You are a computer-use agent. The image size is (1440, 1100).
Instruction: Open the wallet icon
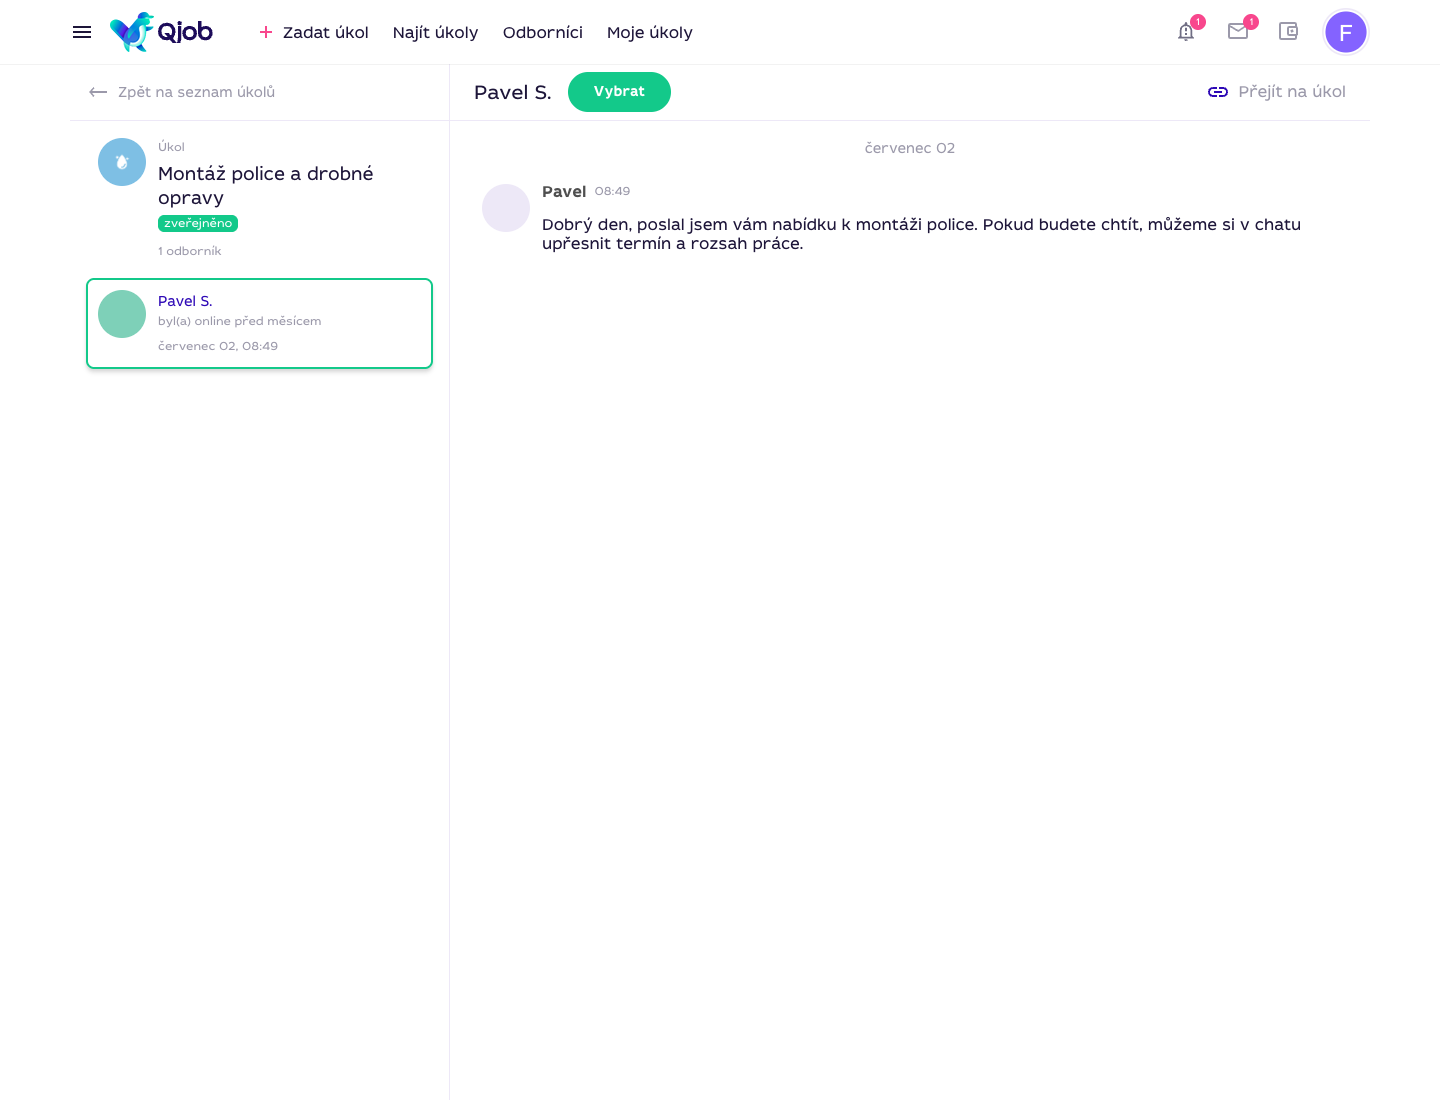[x=1289, y=31]
